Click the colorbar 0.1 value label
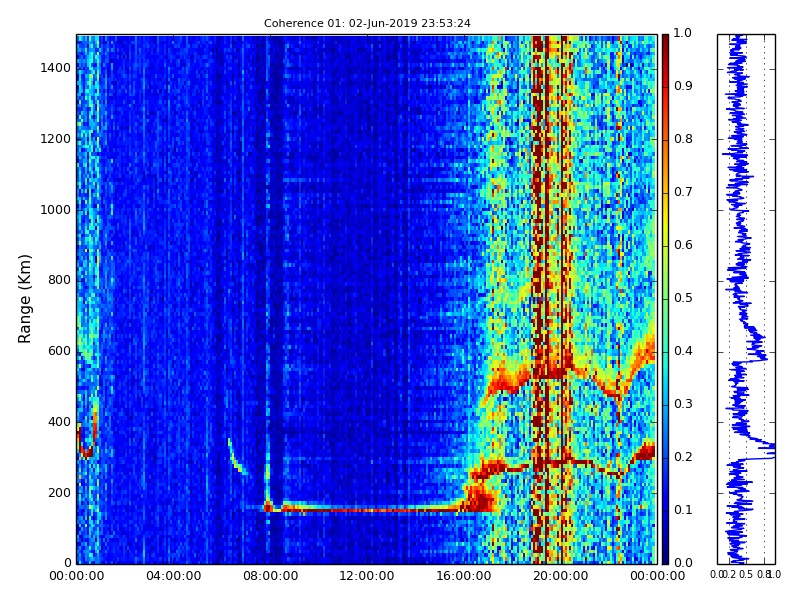This screenshot has width=800, height=600. click(683, 510)
